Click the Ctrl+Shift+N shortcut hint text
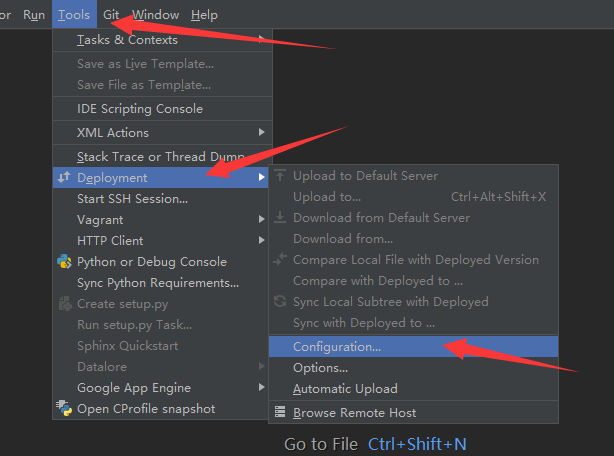 [x=417, y=444]
